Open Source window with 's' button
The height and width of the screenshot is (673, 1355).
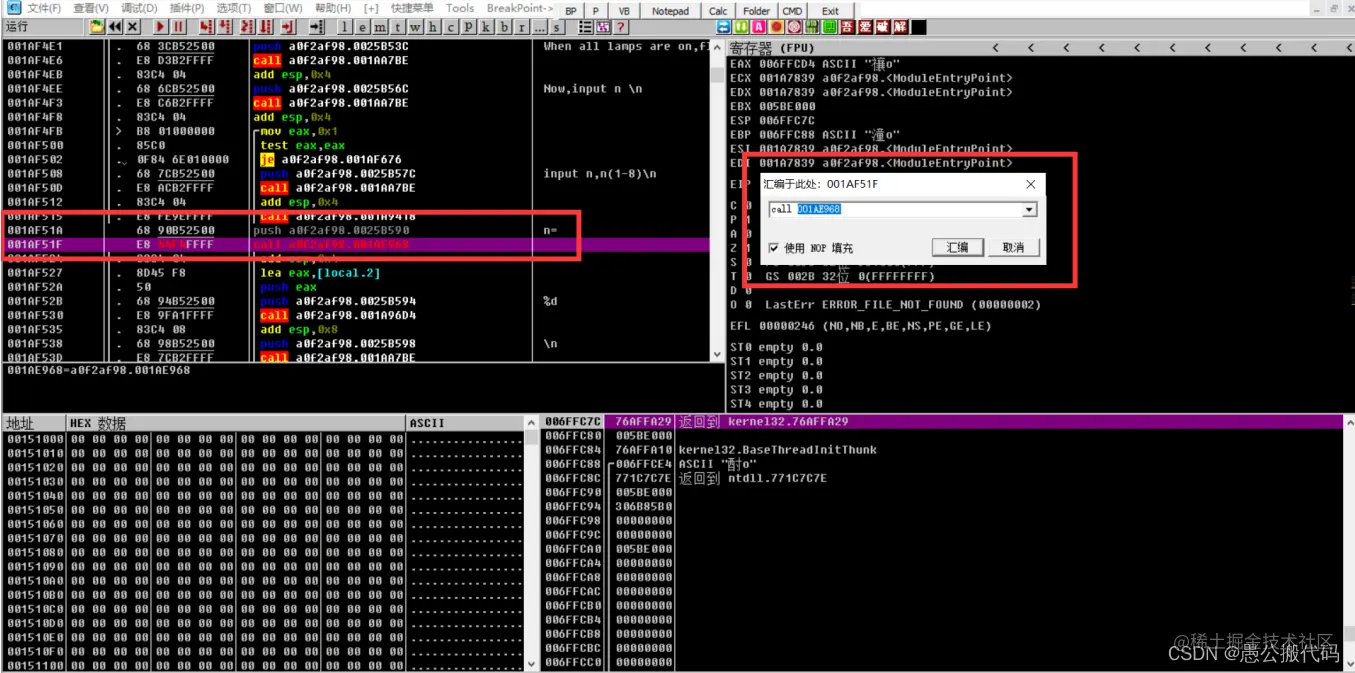pyautogui.click(x=556, y=26)
